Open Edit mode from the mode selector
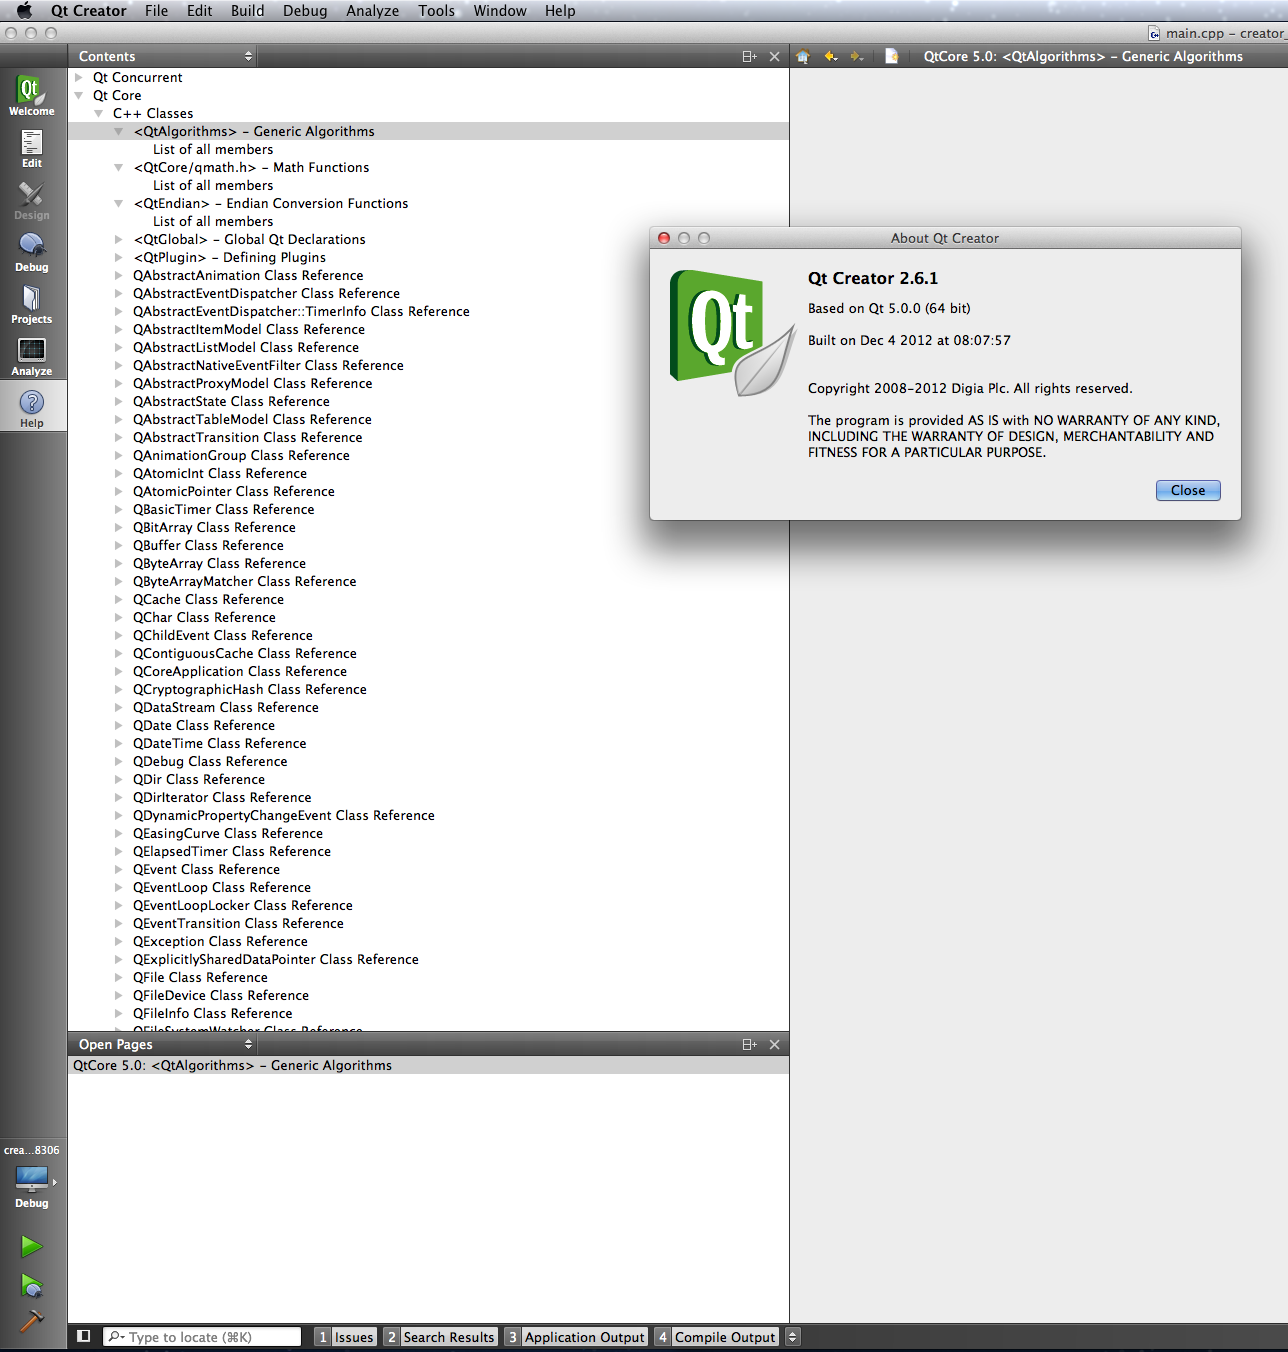The height and width of the screenshot is (1352, 1288). (32, 148)
